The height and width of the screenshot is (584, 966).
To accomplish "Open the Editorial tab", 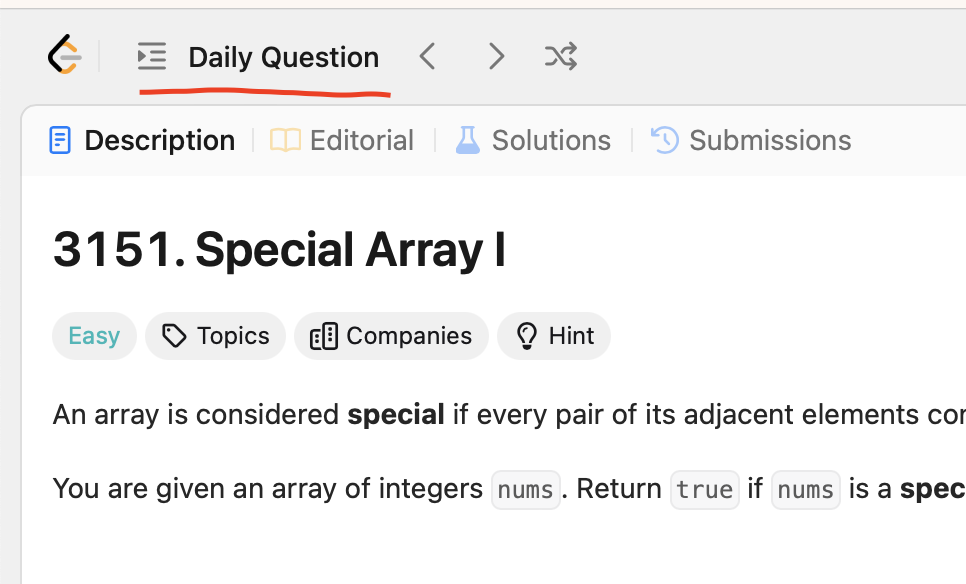I will tap(342, 140).
